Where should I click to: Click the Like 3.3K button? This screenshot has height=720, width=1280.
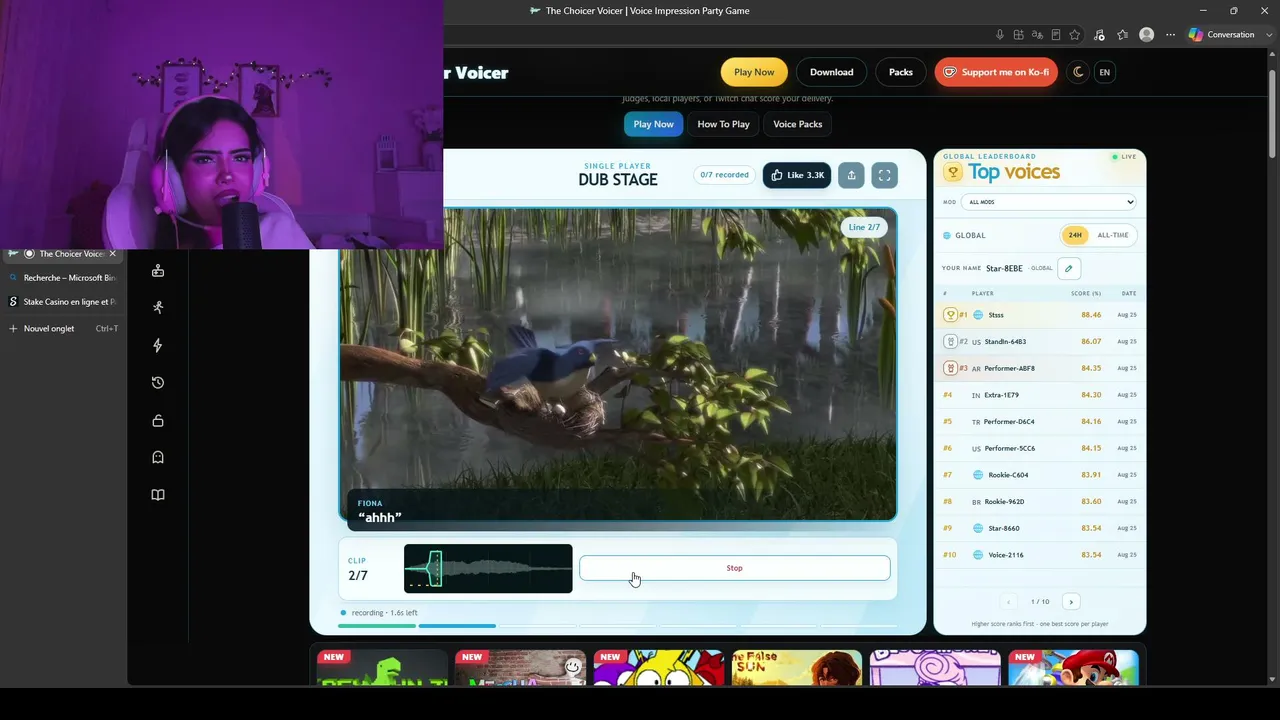click(797, 175)
